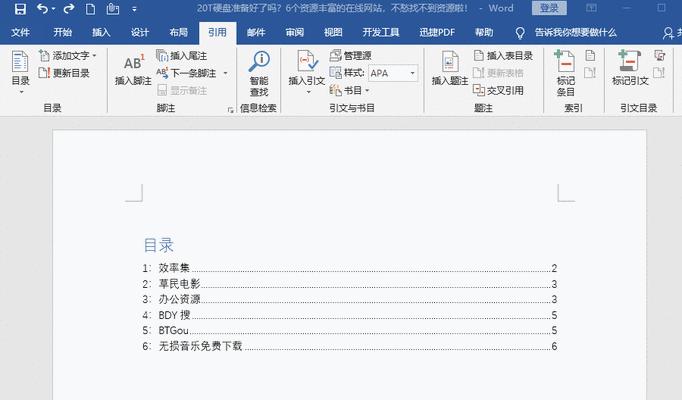
Task: Open the 开发工具 tab
Action: point(381,33)
